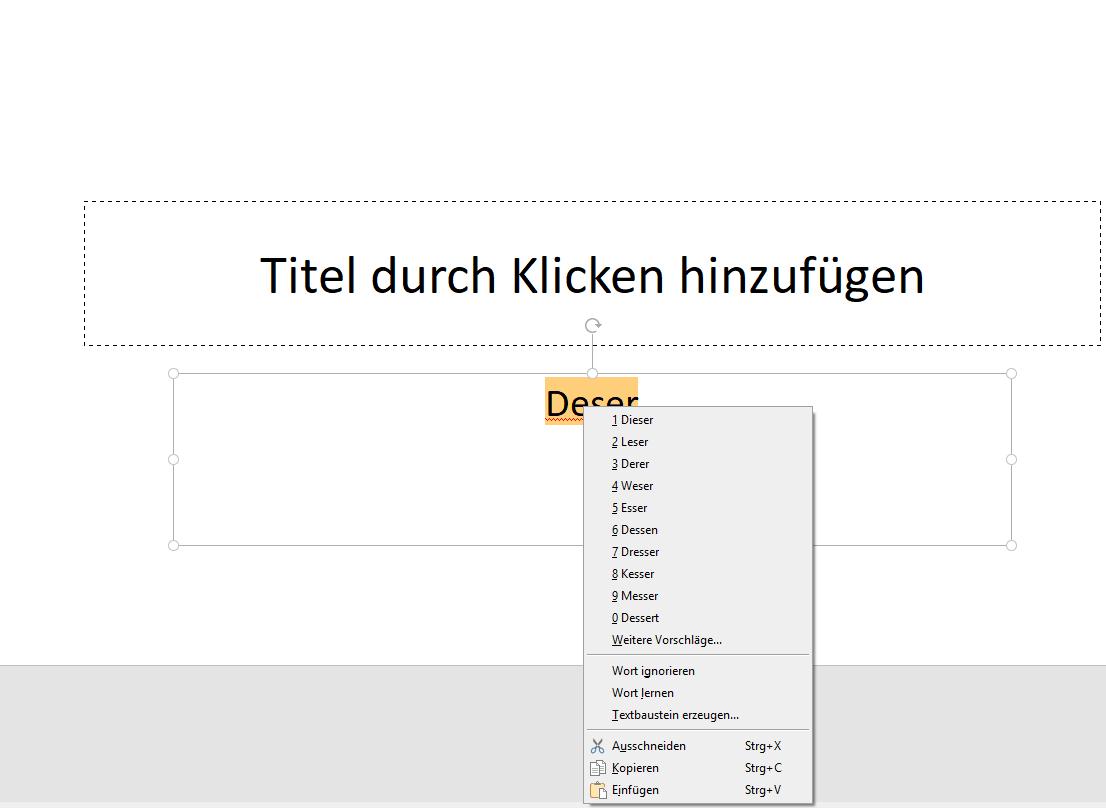Cut the text via 'Ausschneiden'
This screenshot has width=1106, height=808.
pyautogui.click(x=648, y=745)
